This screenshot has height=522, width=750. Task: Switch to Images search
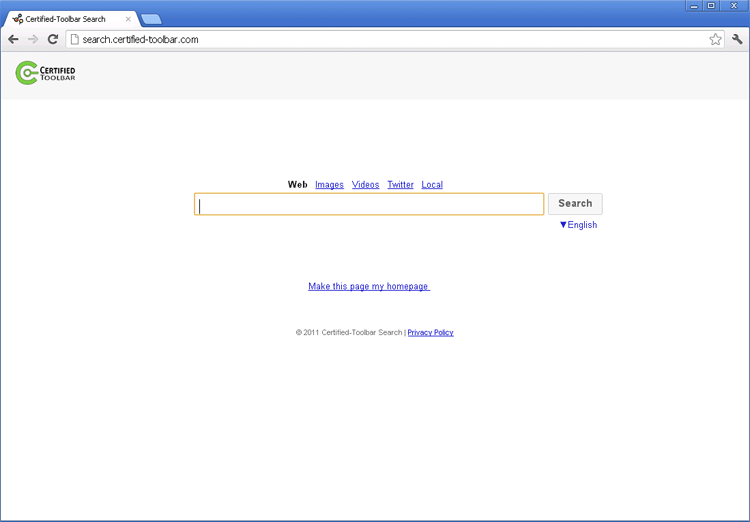pyautogui.click(x=329, y=185)
